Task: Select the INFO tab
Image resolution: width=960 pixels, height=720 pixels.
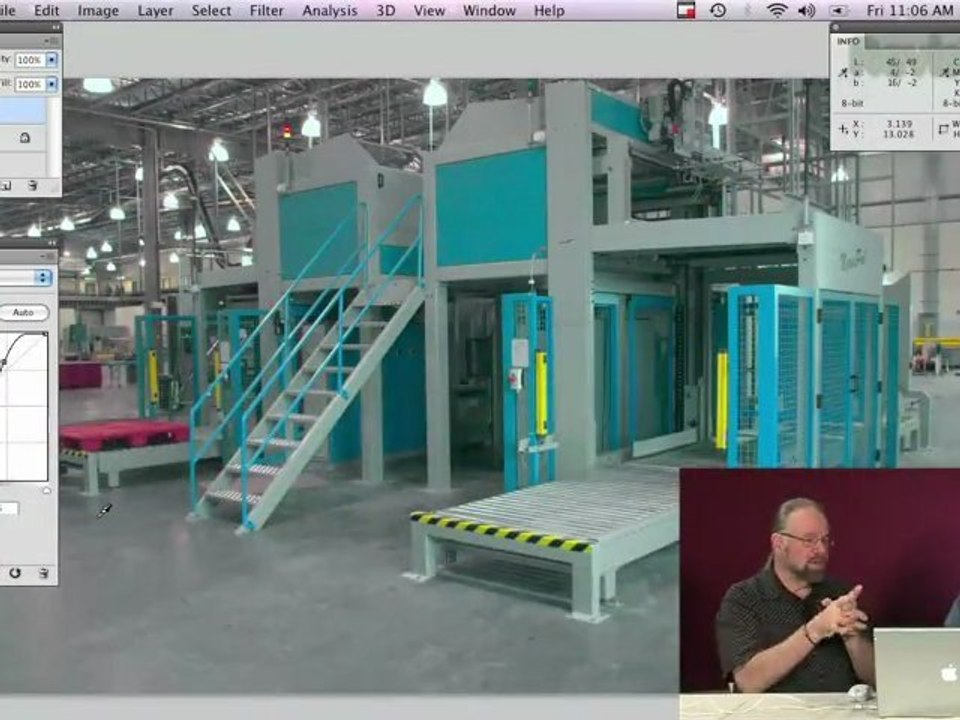Action: pos(848,41)
